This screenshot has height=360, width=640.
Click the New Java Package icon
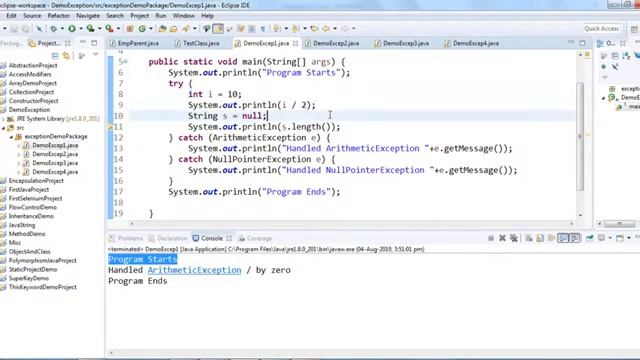click(x=130, y=29)
